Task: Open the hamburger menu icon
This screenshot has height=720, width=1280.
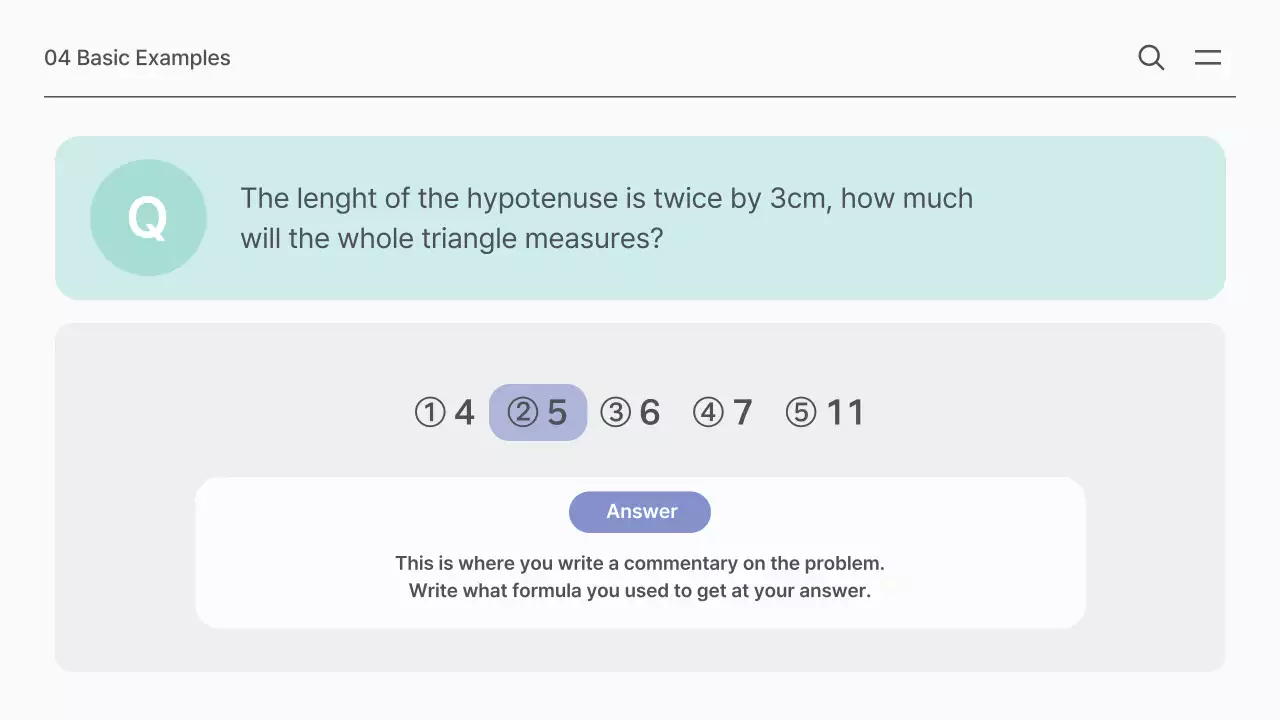Action: pyautogui.click(x=1208, y=58)
